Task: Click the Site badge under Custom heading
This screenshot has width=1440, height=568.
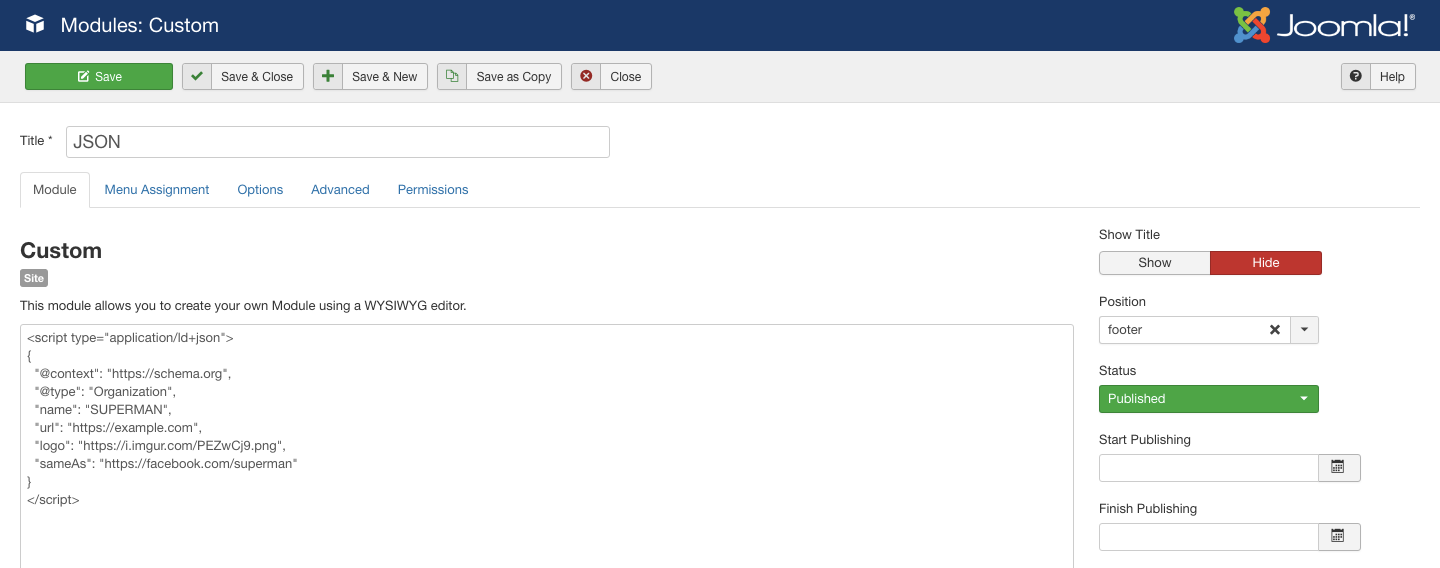Action: point(34,279)
